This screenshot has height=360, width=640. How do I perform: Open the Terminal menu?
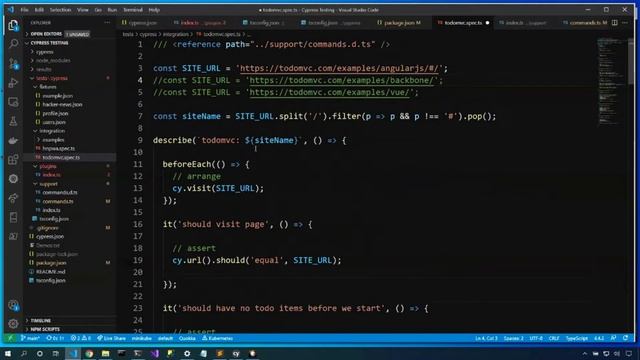[133, 10]
